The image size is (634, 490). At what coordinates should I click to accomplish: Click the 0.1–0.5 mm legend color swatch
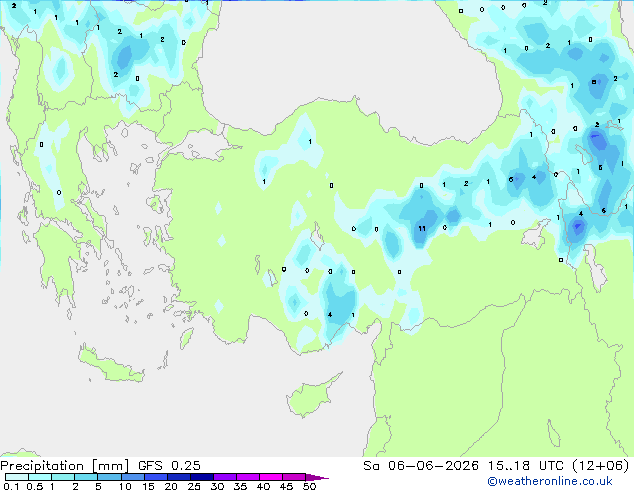coord(17,477)
